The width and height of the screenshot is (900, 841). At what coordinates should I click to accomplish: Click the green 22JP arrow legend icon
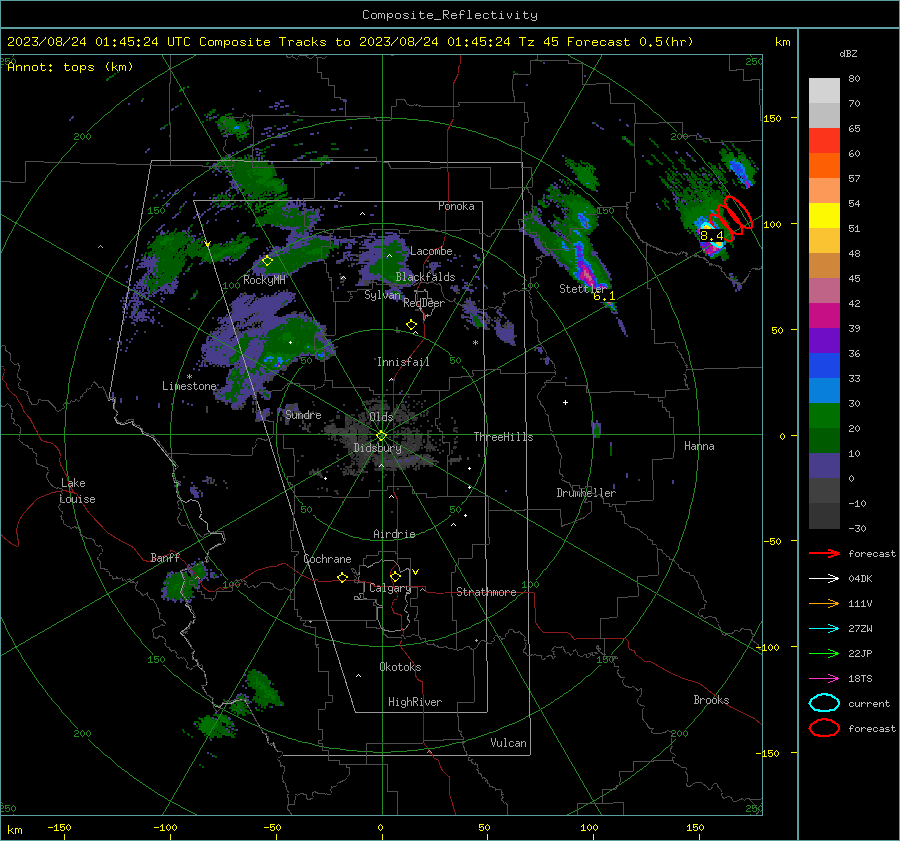point(824,653)
